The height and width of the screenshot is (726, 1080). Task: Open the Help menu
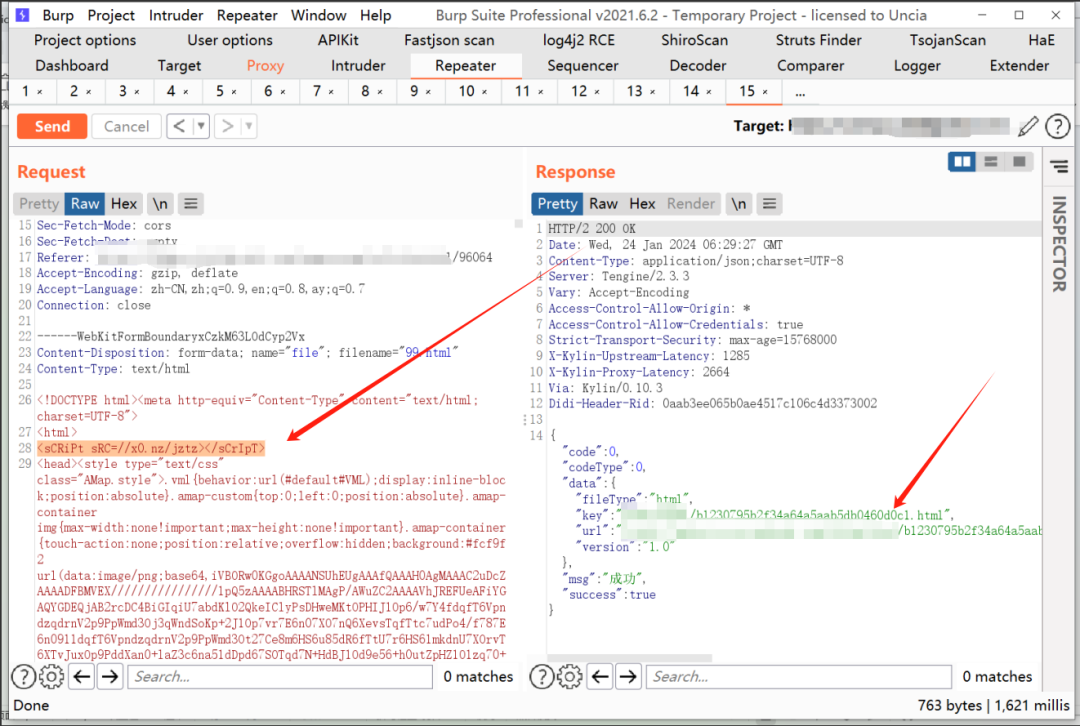[x=375, y=15]
